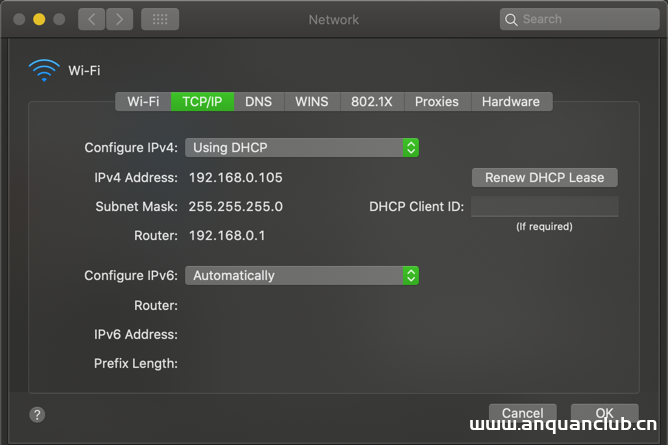Show all preferences grid icon
Viewport: 668px width, 445px height.
click(160, 19)
